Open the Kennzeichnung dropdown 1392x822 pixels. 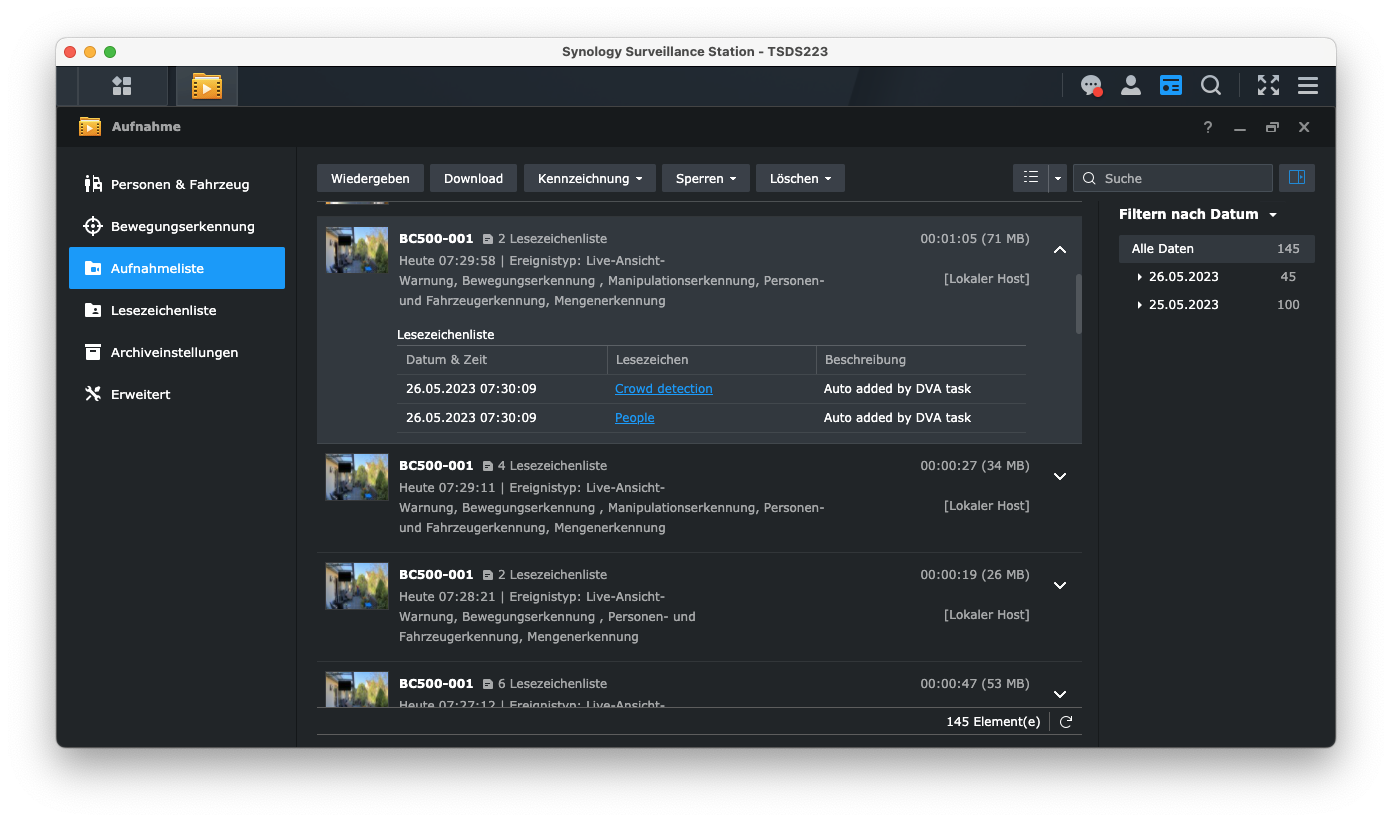pos(590,178)
